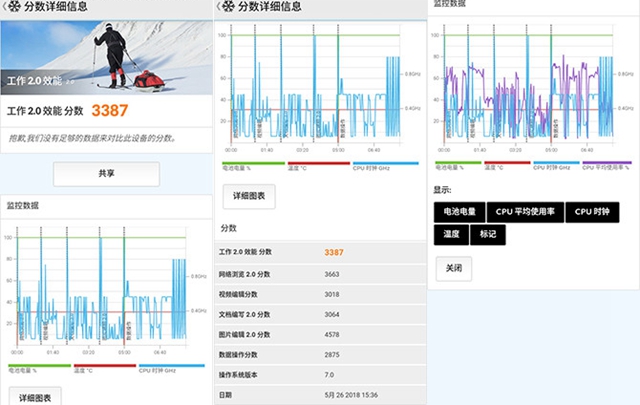Click 关闭 to close the detailed chart

pyautogui.click(x=453, y=268)
